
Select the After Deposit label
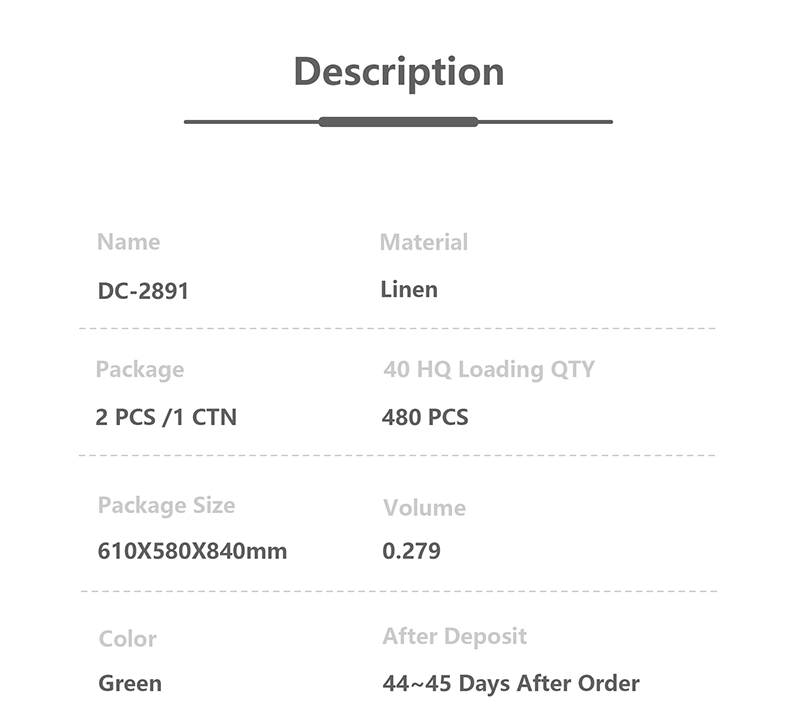point(455,637)
